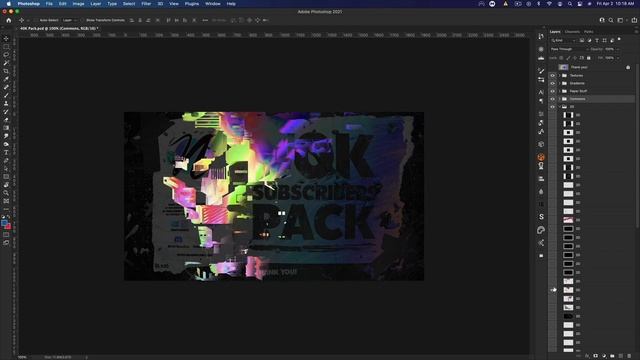Select the Rectangular Marquee tool
The height and width of the screenshot is (360, 640).
point(6,47)
